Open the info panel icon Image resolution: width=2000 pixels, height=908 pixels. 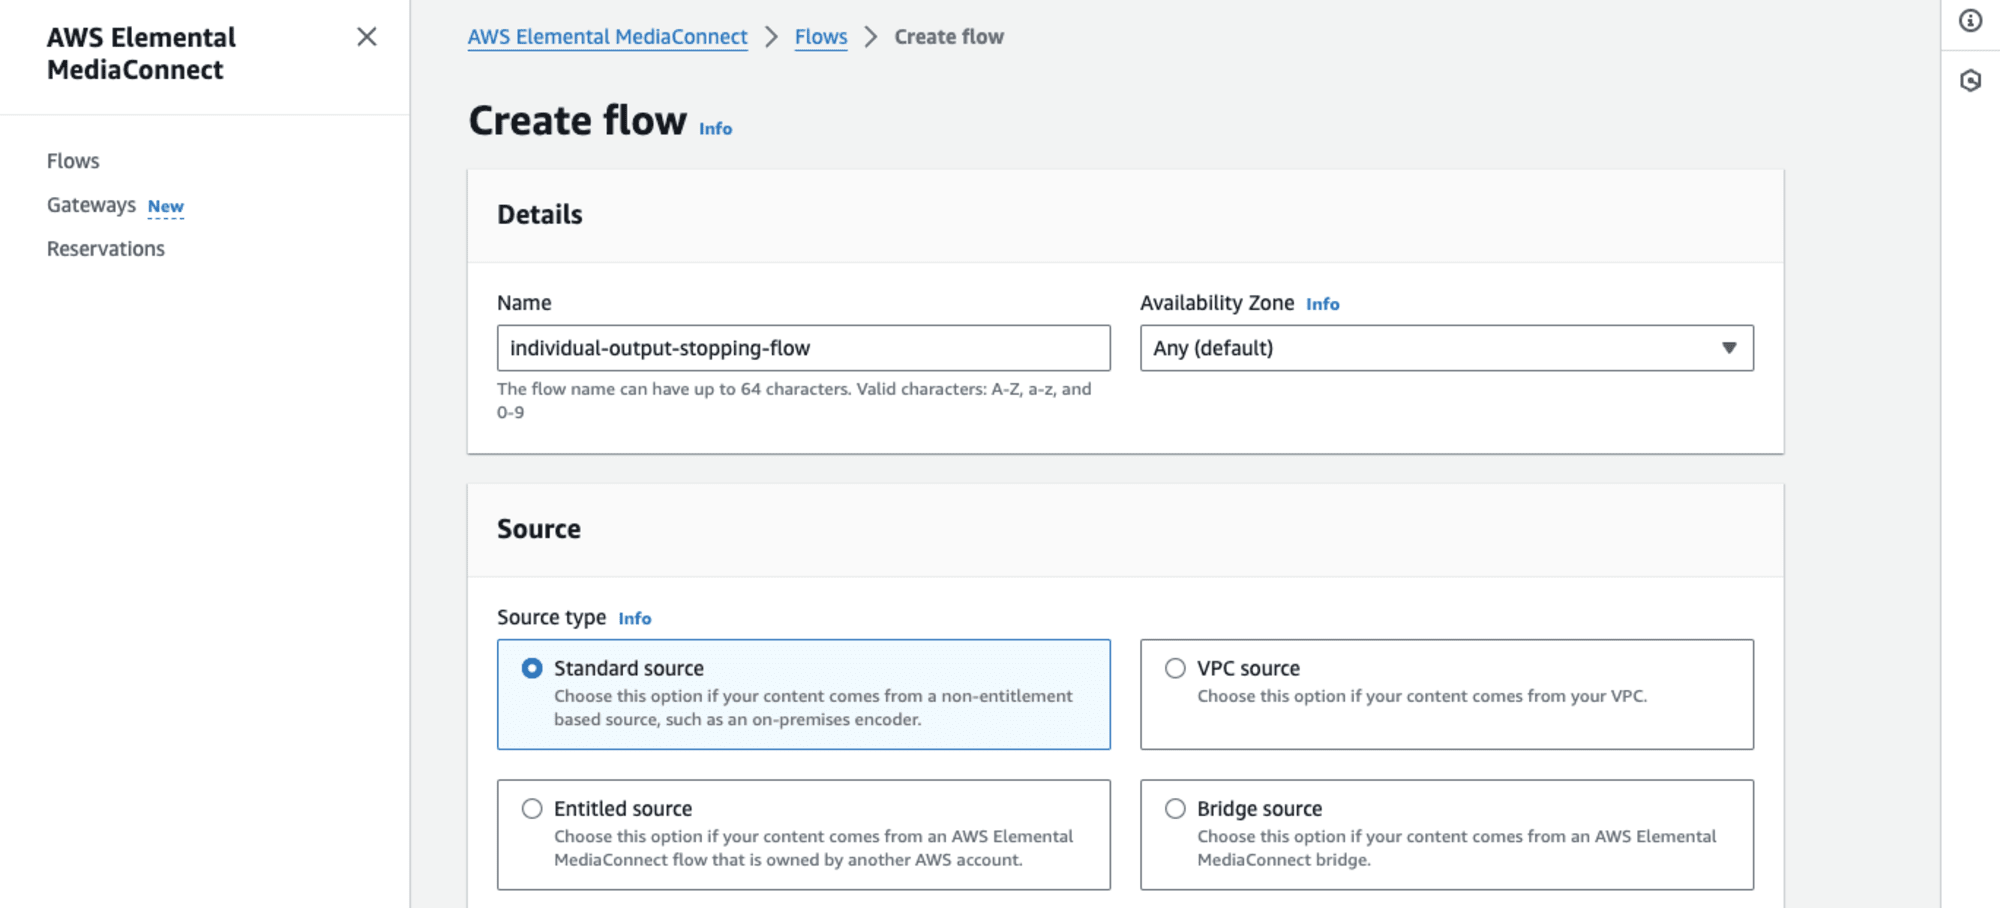(1970, 21)
